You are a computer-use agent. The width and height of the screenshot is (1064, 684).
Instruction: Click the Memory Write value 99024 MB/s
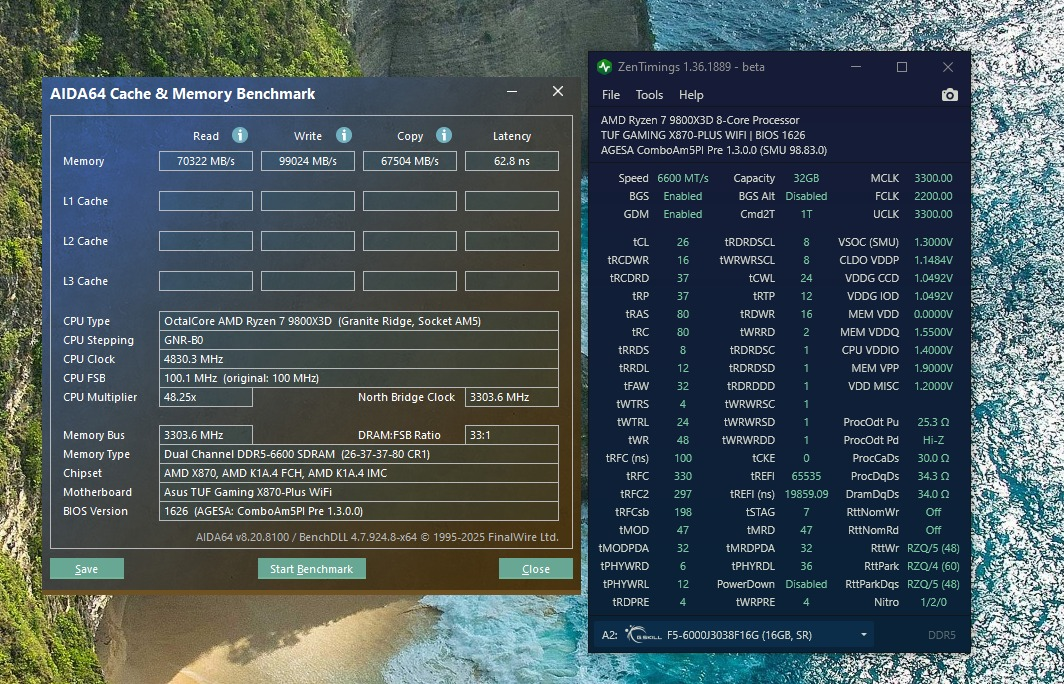tap(307, 161)
